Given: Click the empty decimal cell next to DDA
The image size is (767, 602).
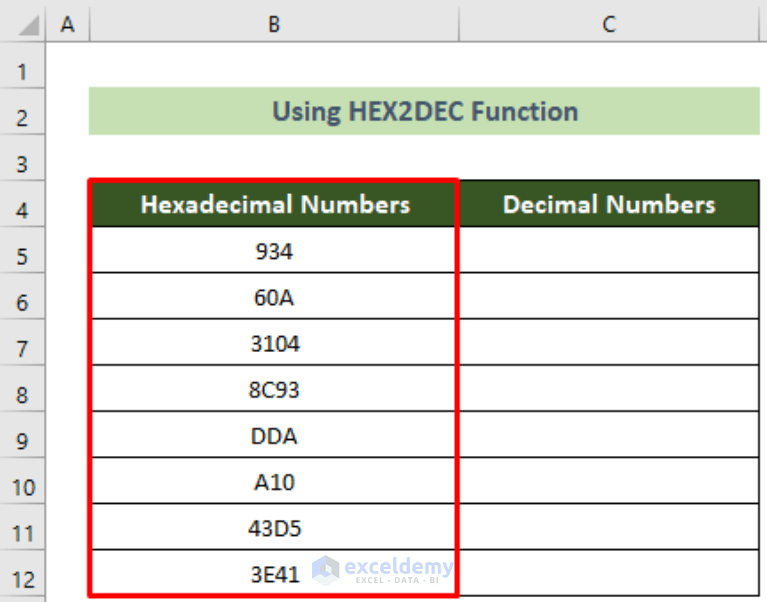Looking at the screenshot, I should pos(609,435).
